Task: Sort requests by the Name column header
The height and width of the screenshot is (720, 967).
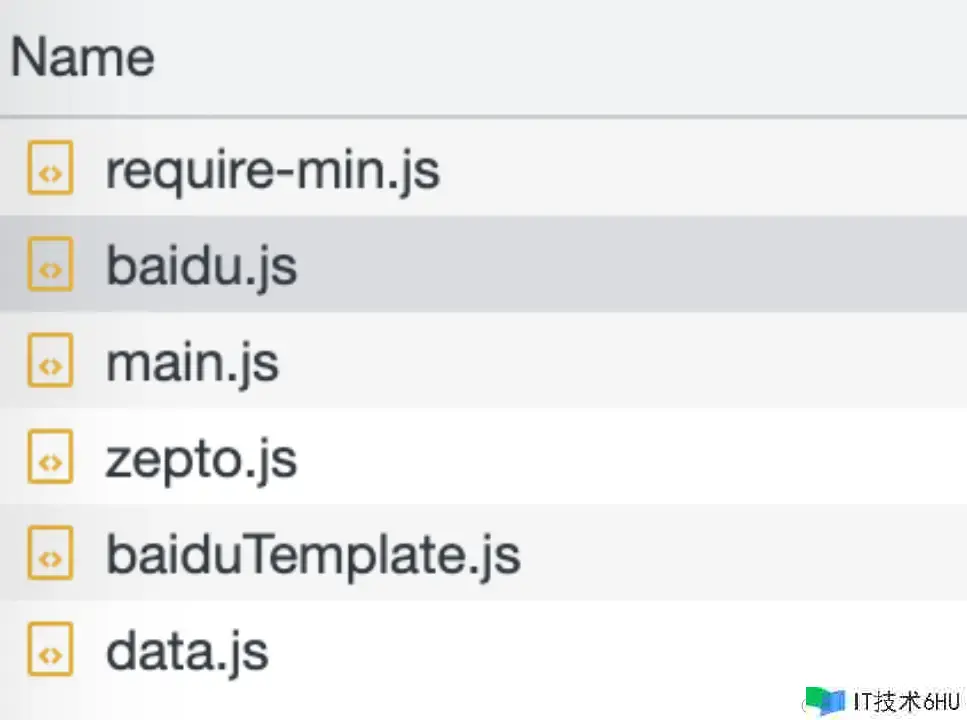Action: 83,57
